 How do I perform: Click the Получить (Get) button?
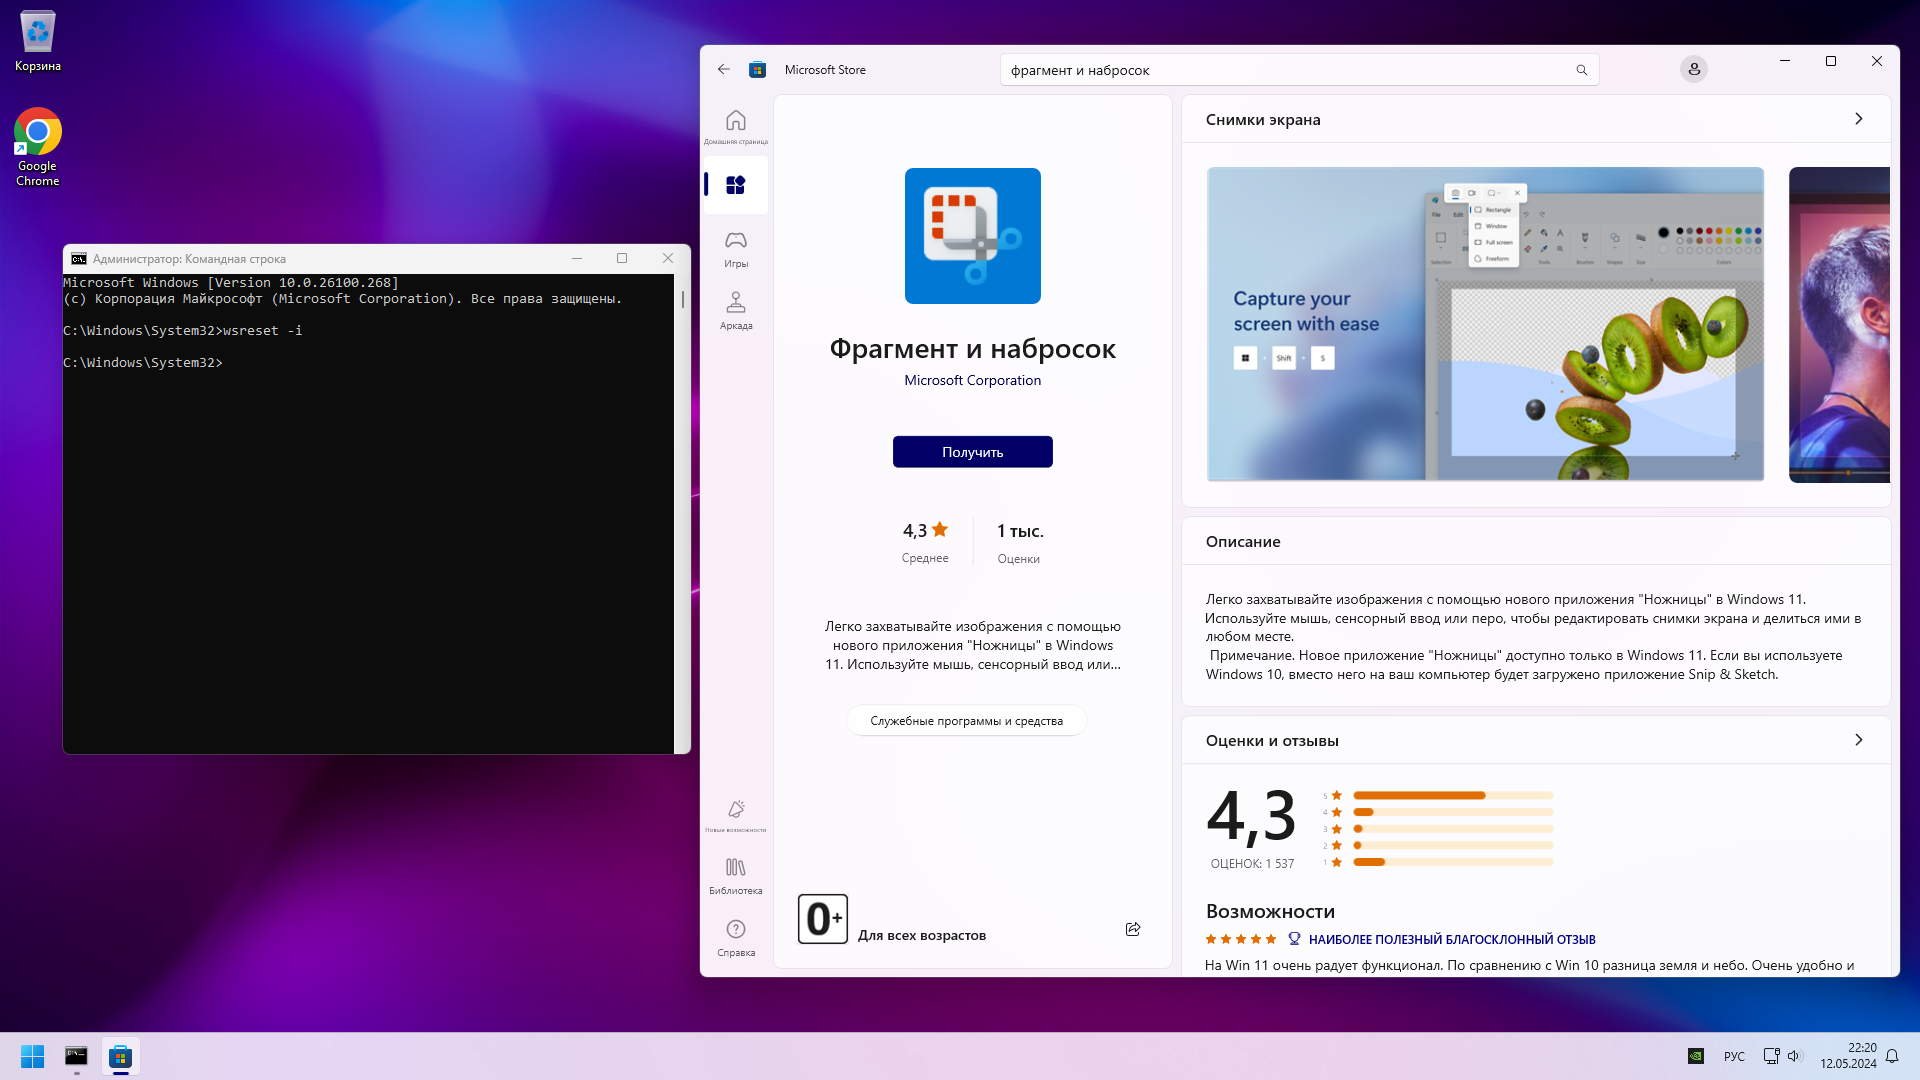972,452
